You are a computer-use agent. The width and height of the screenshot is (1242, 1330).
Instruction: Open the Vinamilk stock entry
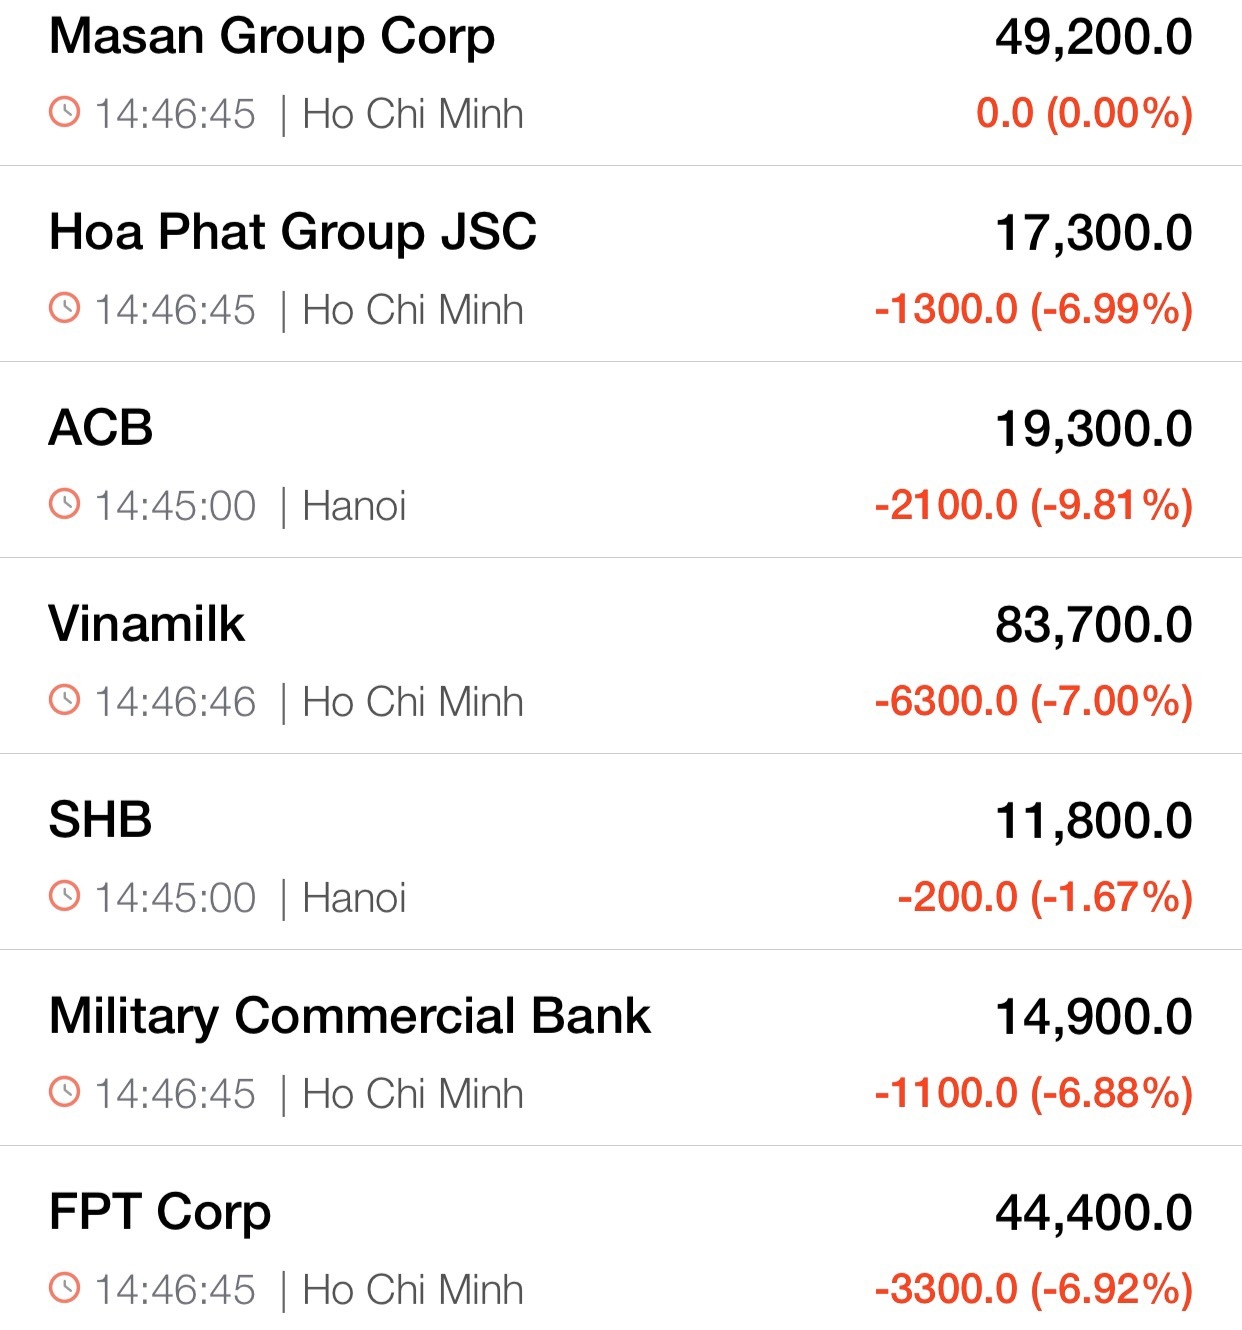[147, 624]
